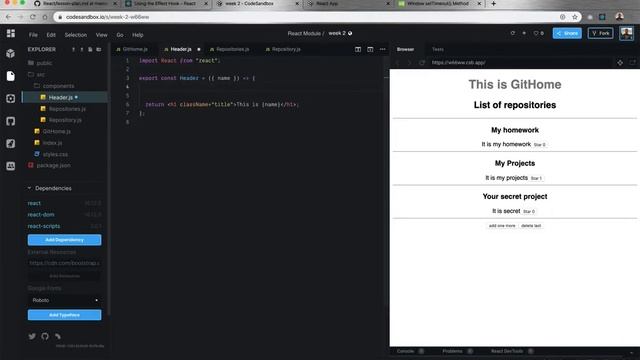Click Star button beside 'It is my projects'
The width and height of the screenshot is (640, 360).
coord(536,178)
